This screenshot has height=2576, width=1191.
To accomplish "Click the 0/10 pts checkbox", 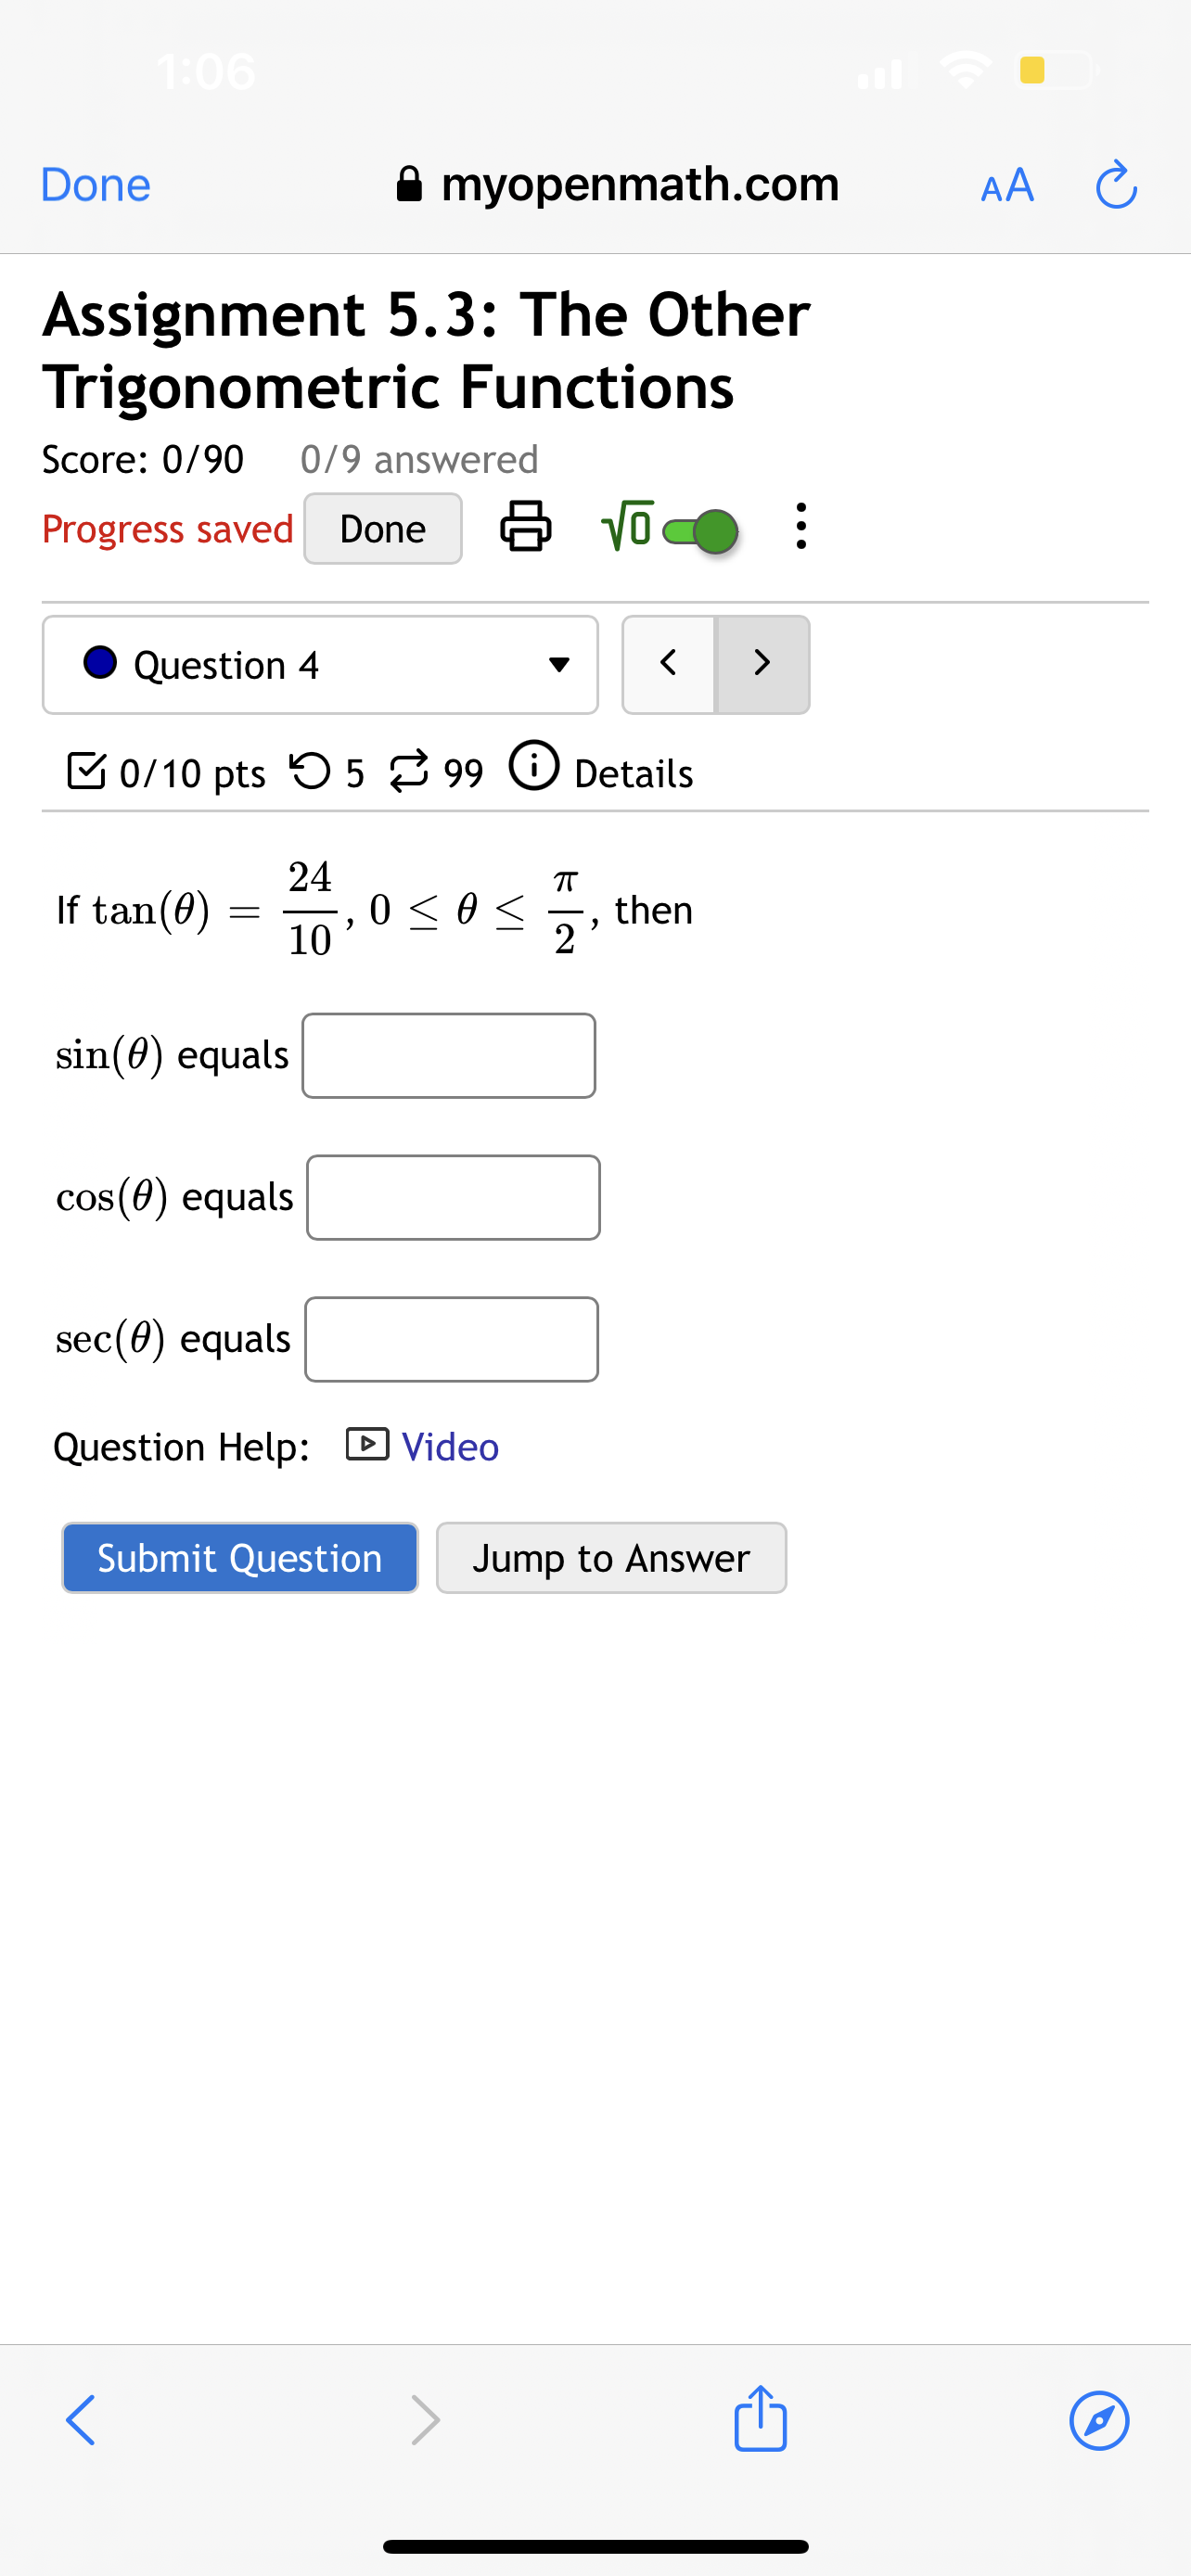I will coord(89,769).
